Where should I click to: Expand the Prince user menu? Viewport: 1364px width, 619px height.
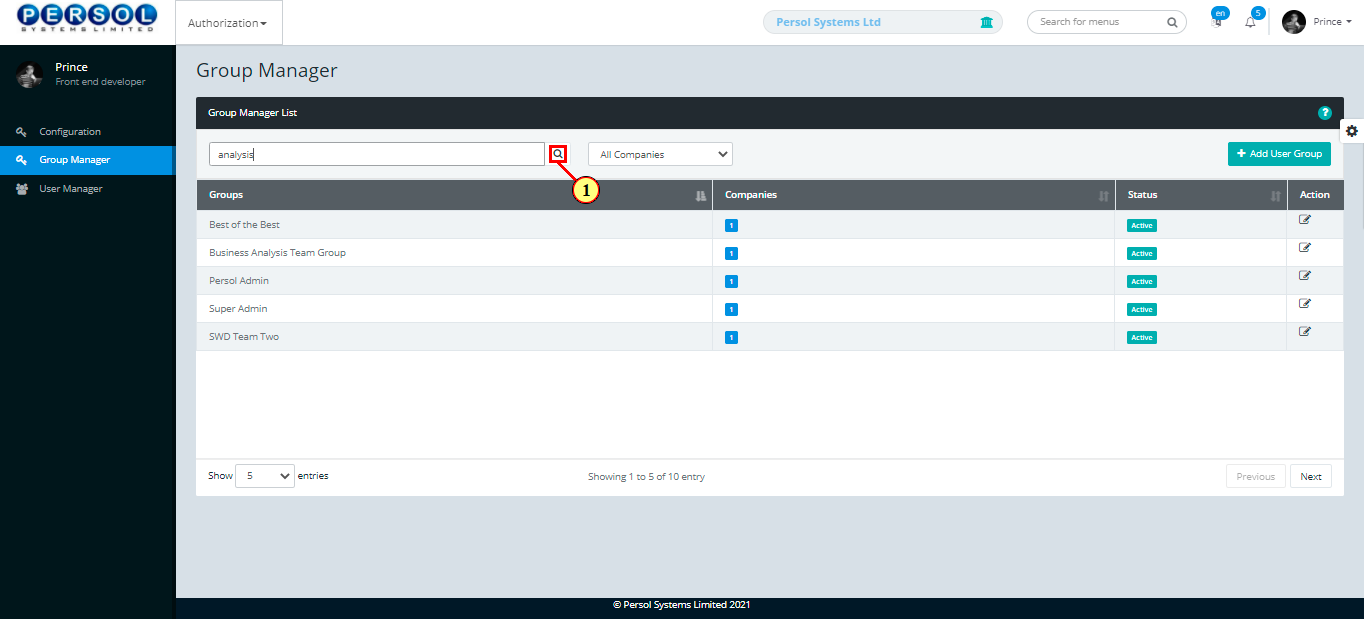pos(1332,22)
